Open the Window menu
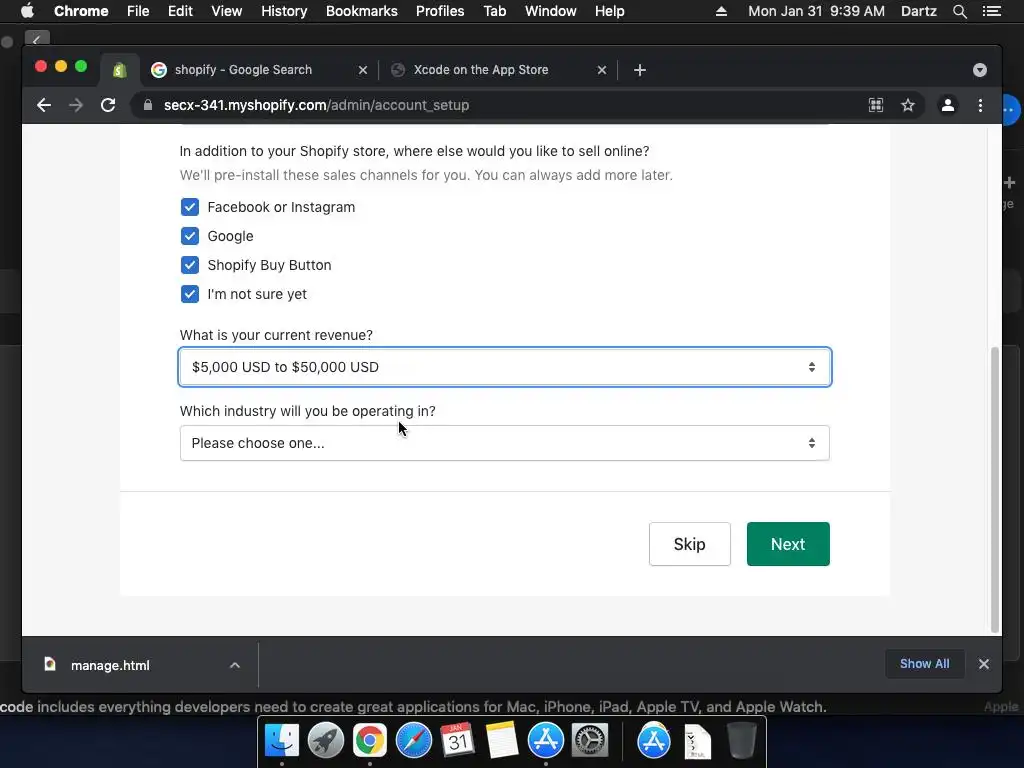The image size is (1024, 768). click(x=551, y=11)
